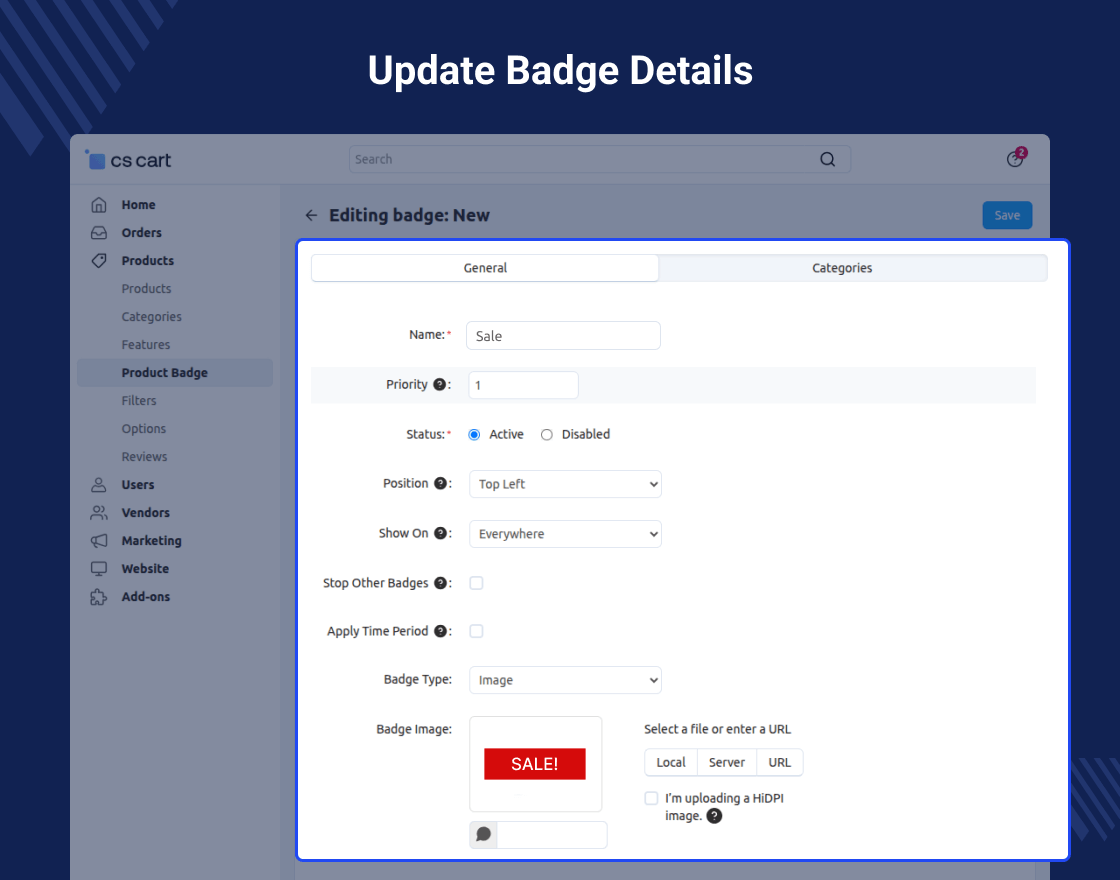Click the image comment bubble icon
This screenshot has width=1120, height=880.
click(484, 834)
